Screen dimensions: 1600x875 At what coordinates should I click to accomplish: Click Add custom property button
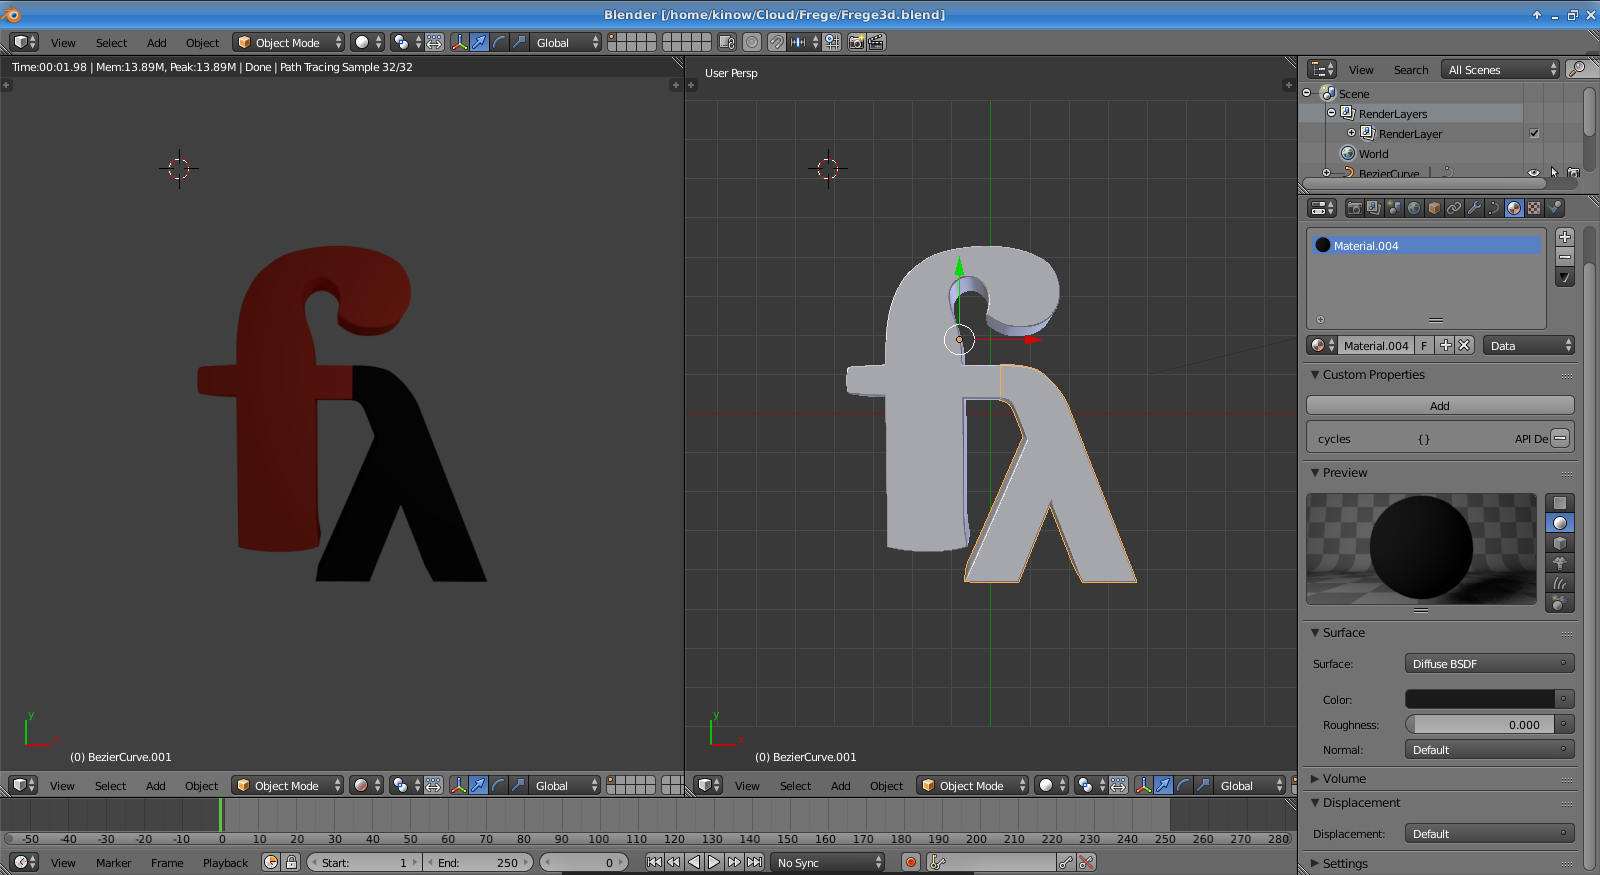(x=1440, y=405)
